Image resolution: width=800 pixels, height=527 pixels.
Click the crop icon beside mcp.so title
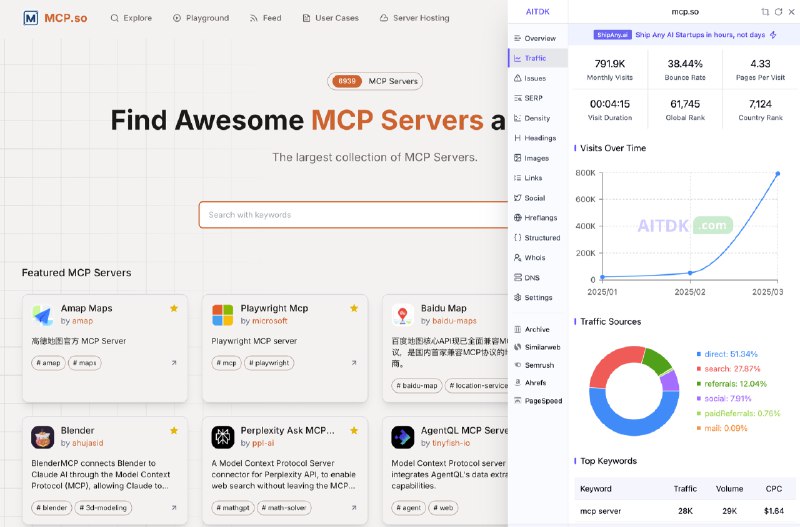pyautogui.click(x=765, y=12)
